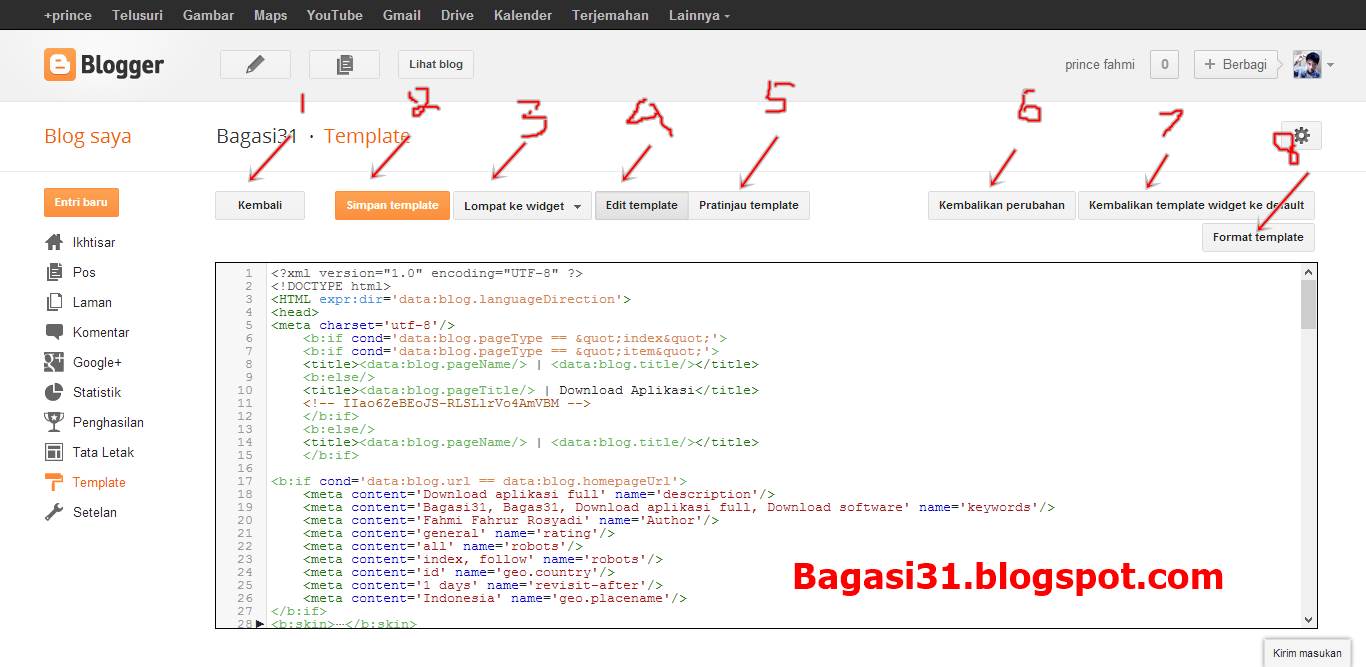This screenshot has height=667, width=1366.
Task: Click the Simpan template button
Action: (391, 205)
